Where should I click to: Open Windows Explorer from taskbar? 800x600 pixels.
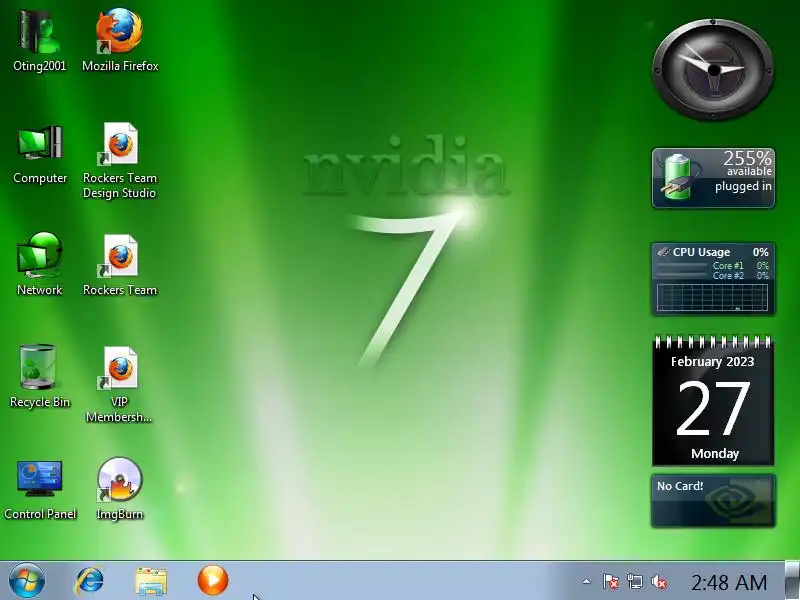coord(151,582)
